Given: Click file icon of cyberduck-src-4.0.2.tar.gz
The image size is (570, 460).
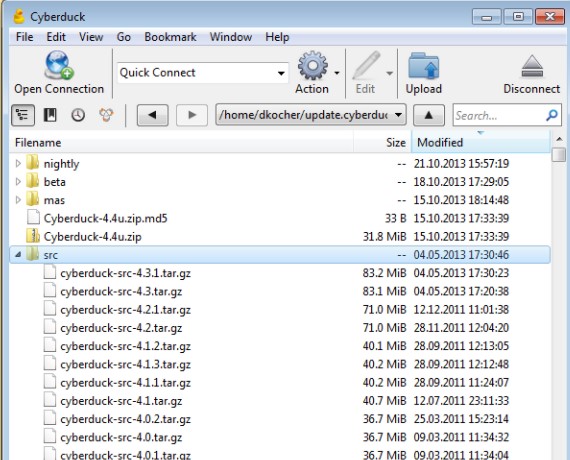Looking at the screenshot, I should click(50, 418).
